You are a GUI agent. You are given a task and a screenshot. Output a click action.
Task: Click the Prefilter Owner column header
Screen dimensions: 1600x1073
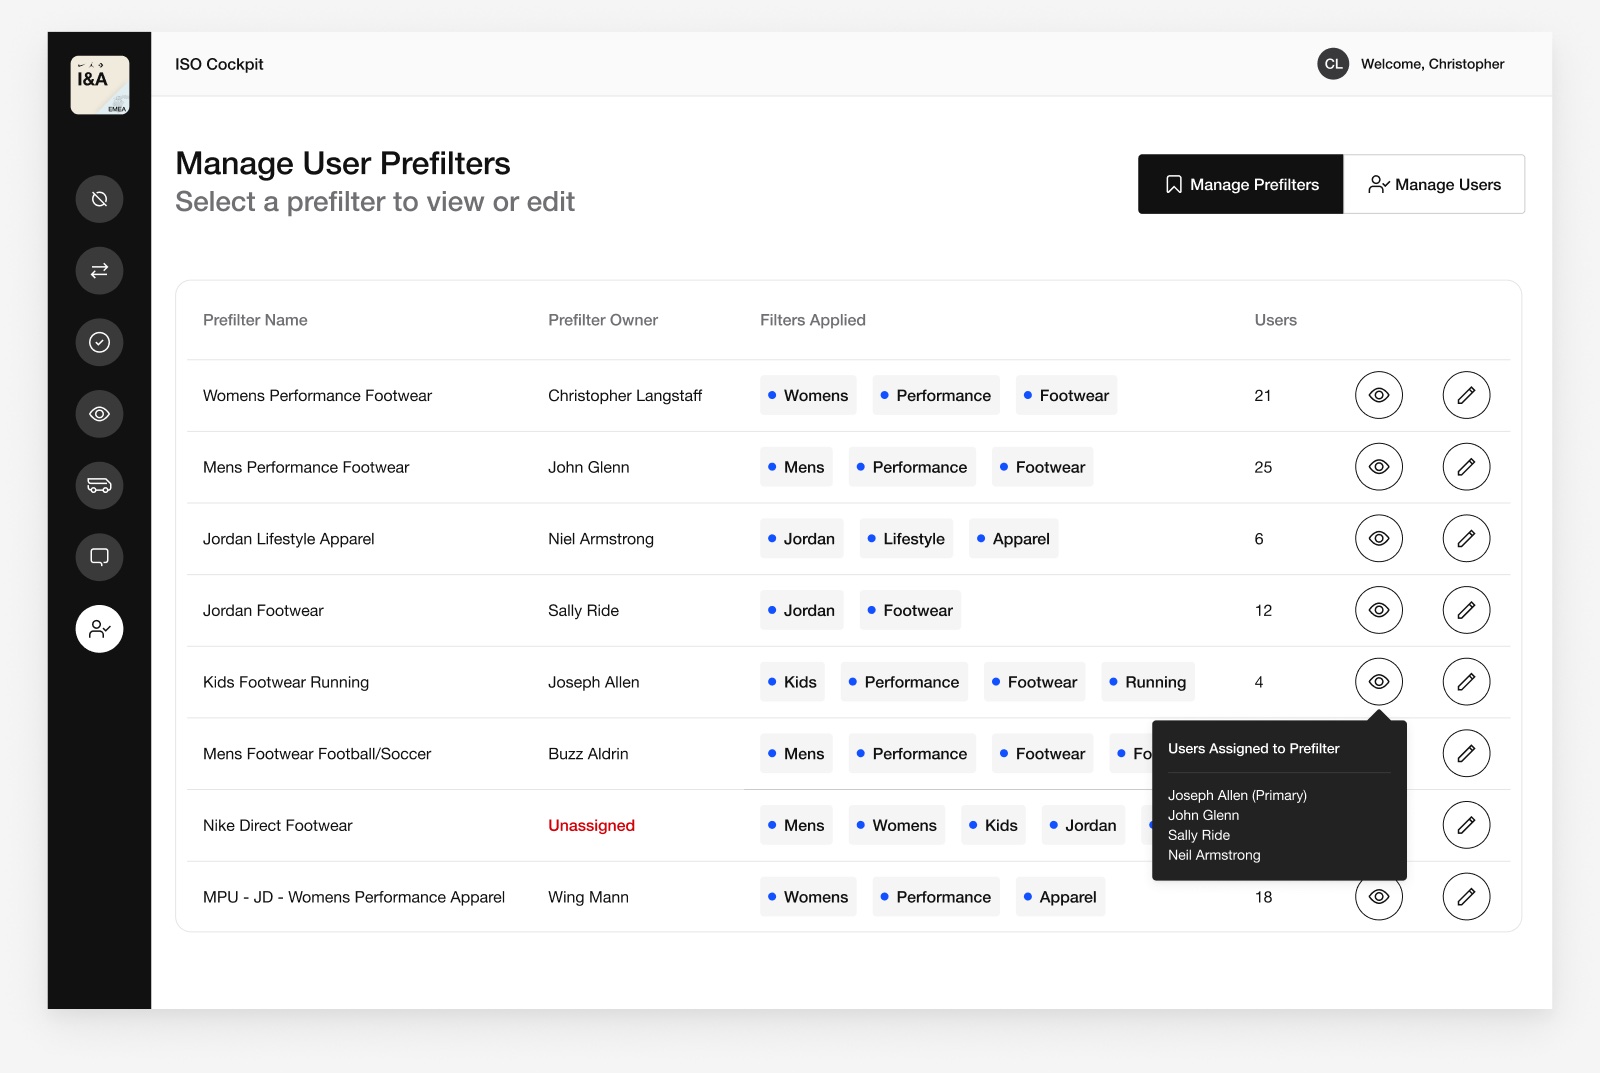click(x=603, y=320)
